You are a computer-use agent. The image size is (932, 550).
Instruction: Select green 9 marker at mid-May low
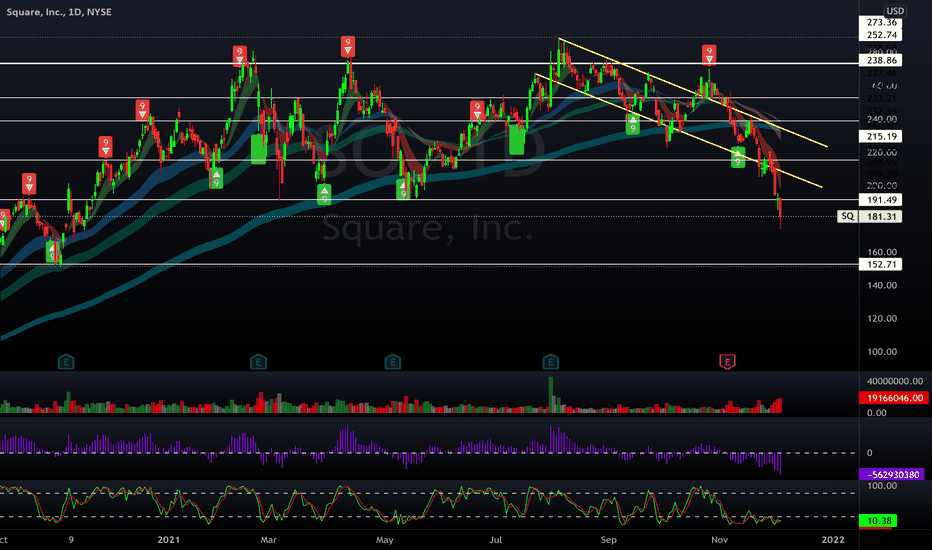point(403,190)
